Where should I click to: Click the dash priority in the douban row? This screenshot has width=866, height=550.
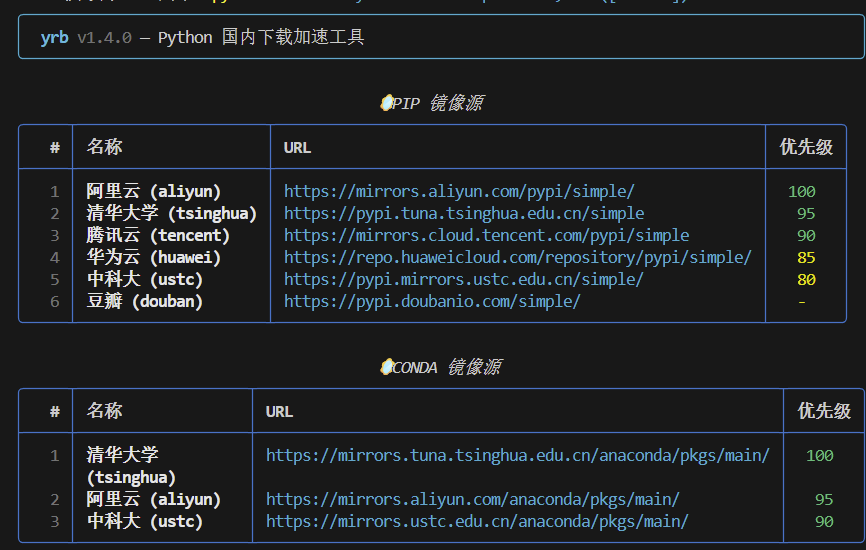pos(802,302)
